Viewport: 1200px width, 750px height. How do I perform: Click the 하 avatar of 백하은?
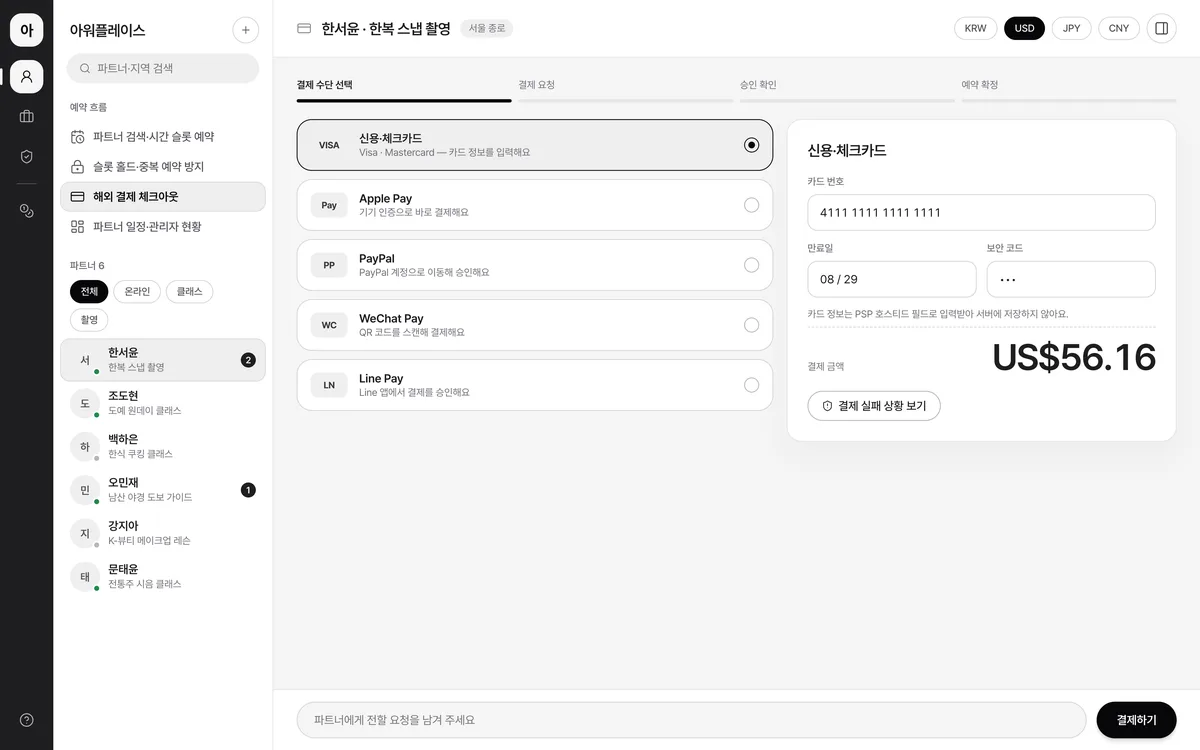85,447
